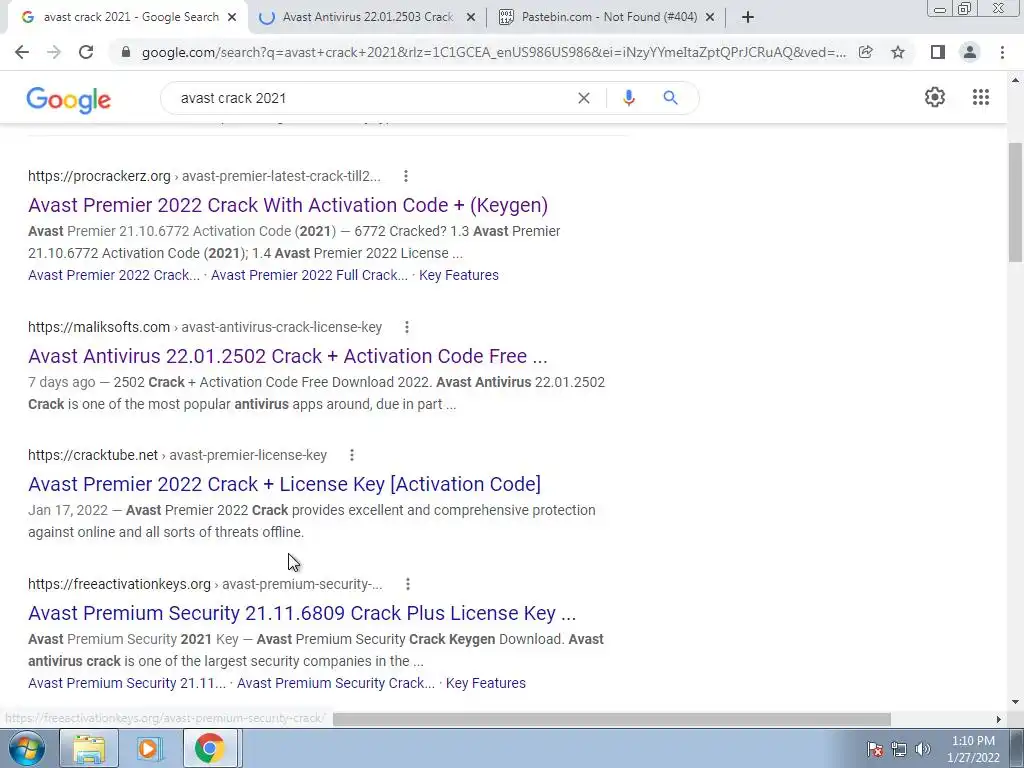1024x768 pixels.
Task: Open more options for cracktube.net result
Action: tap(351, 455)
